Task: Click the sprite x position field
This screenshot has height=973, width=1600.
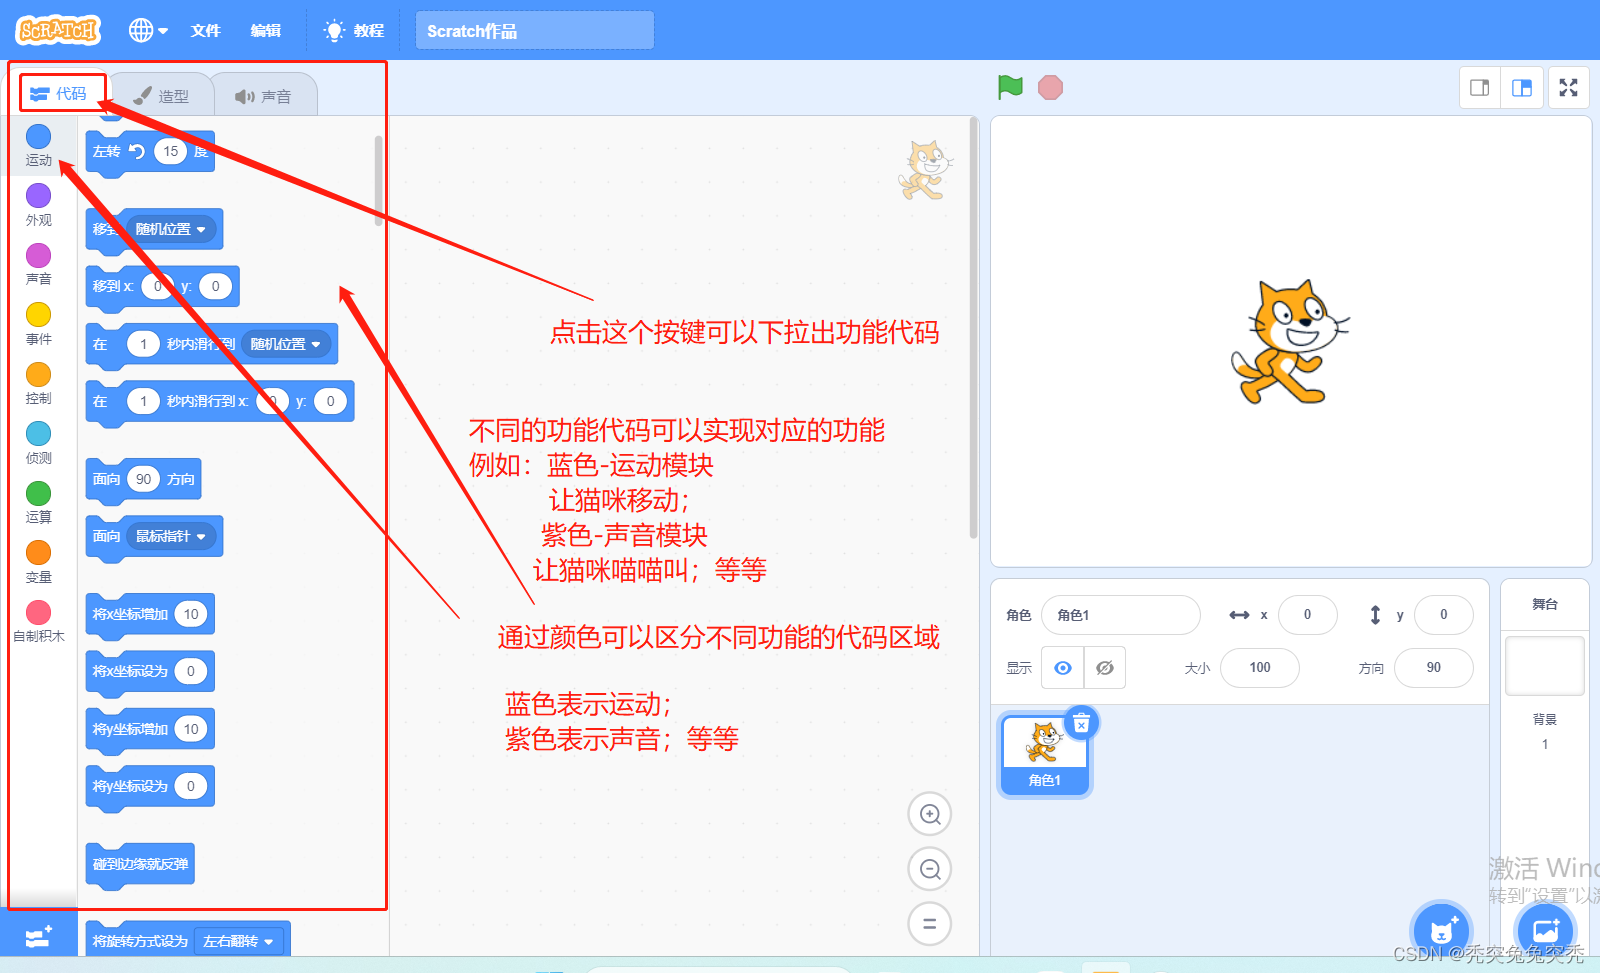Action: 1307,615
